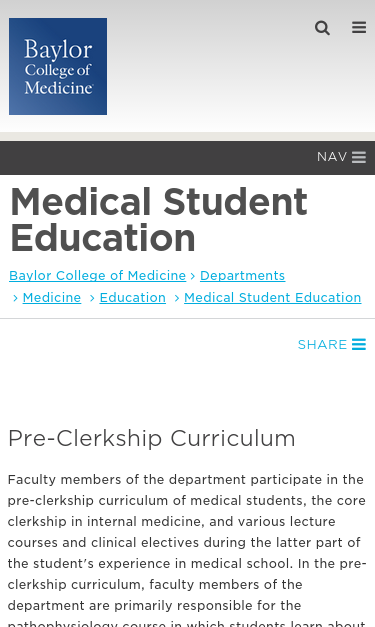This screenshot has width=375, height=627.
Task: Expand the SHARE options
Action: (332, 344)
